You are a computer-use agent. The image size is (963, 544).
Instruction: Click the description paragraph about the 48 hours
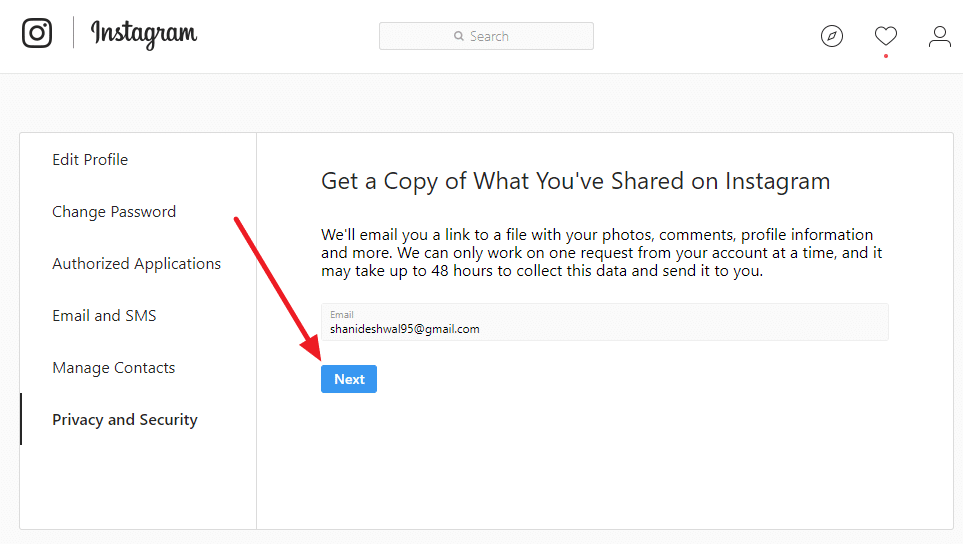pyautogui.click(x=601, y=253)
